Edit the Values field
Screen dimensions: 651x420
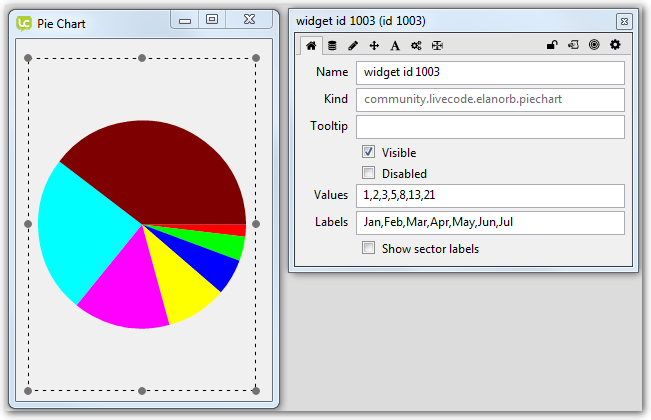point(490,196)
